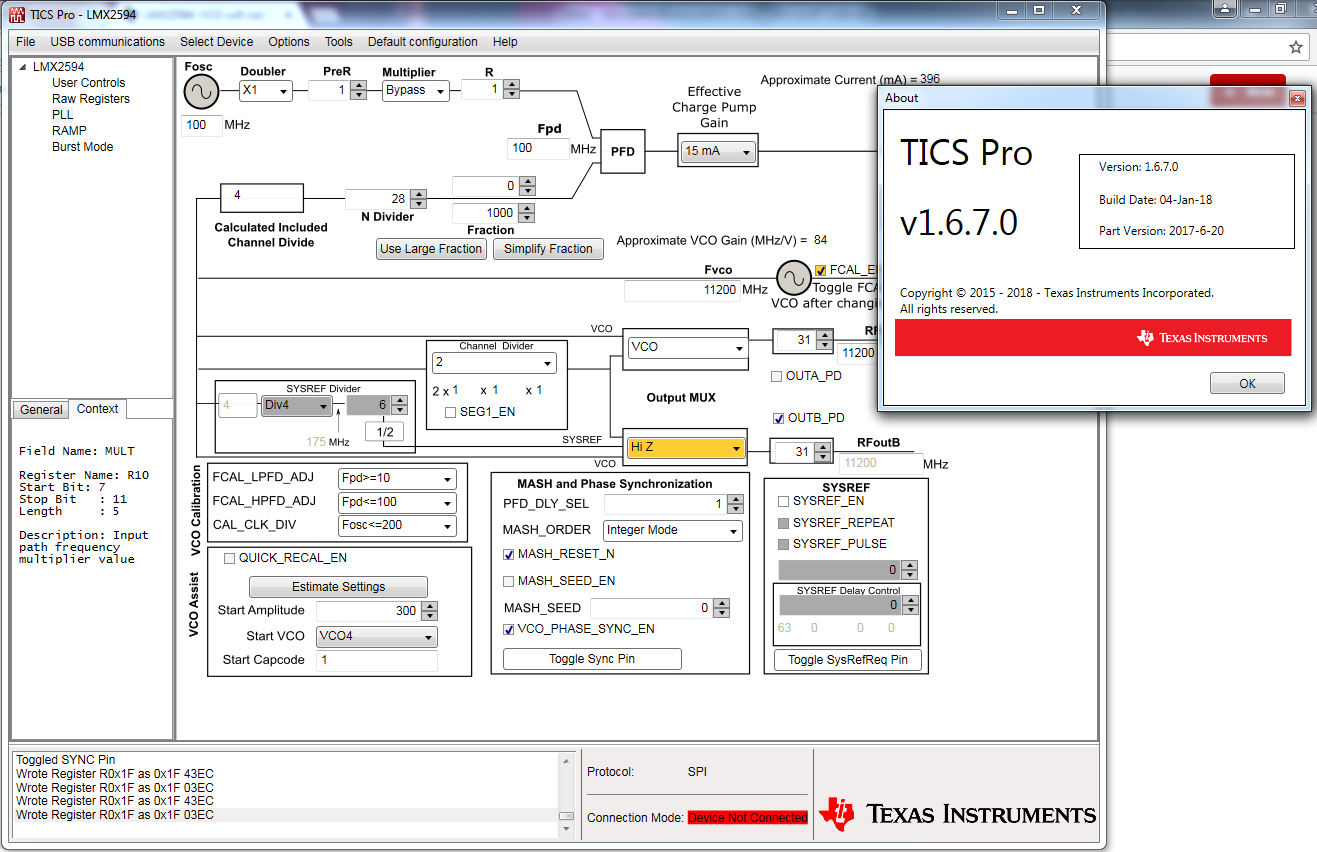This screenshot has width=1317, height=852.
Task: Click OK in the About dialog
Action: point(1247,384)
